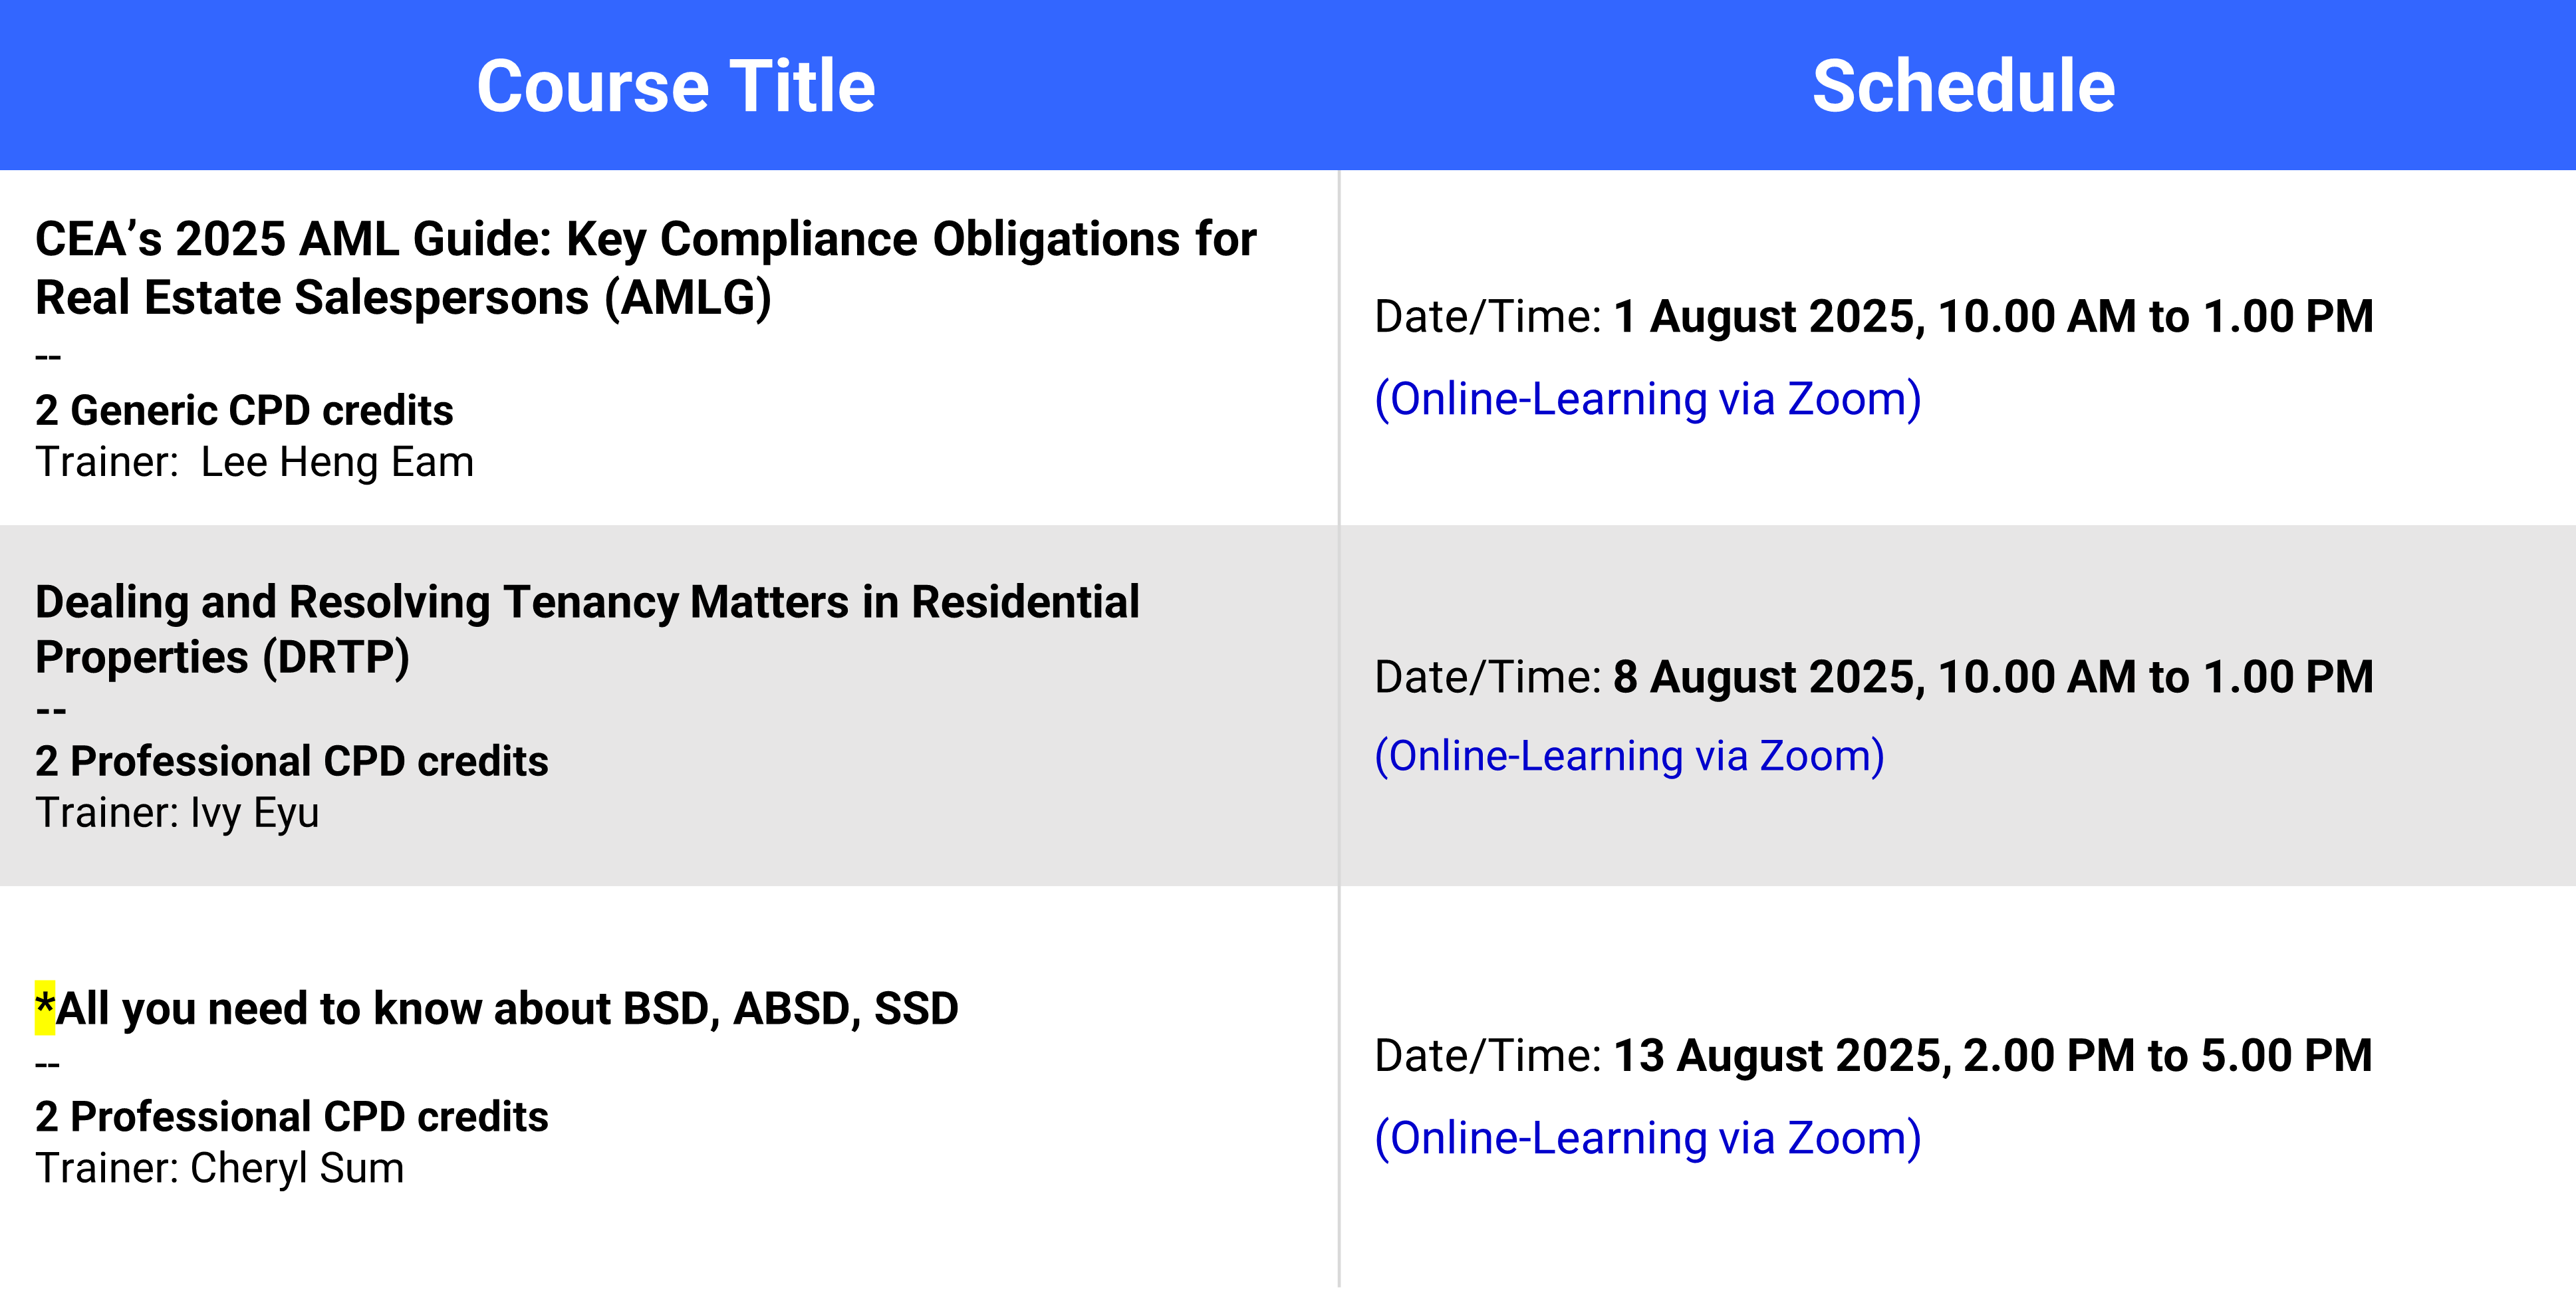Click the Properties (DRTP) text line
The height and width of the screenshot is (1289, 2576).
tap(222, 657)
